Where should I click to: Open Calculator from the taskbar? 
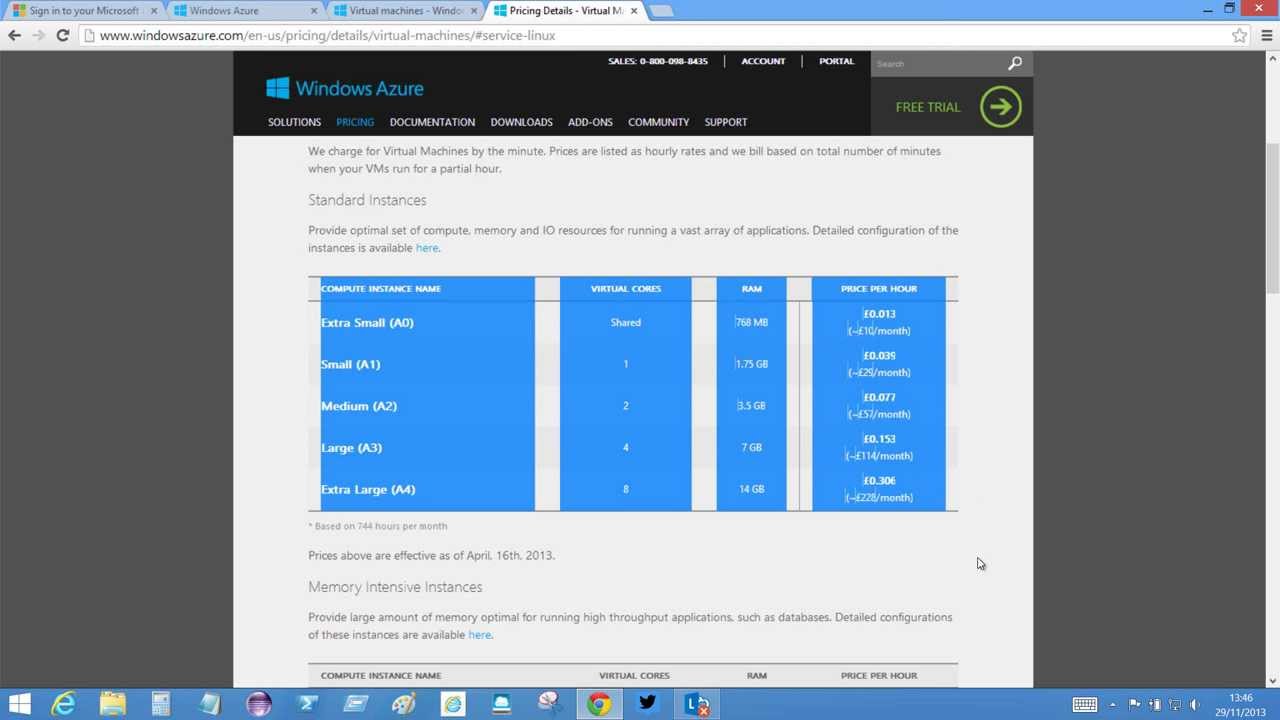tap(161, 704)
